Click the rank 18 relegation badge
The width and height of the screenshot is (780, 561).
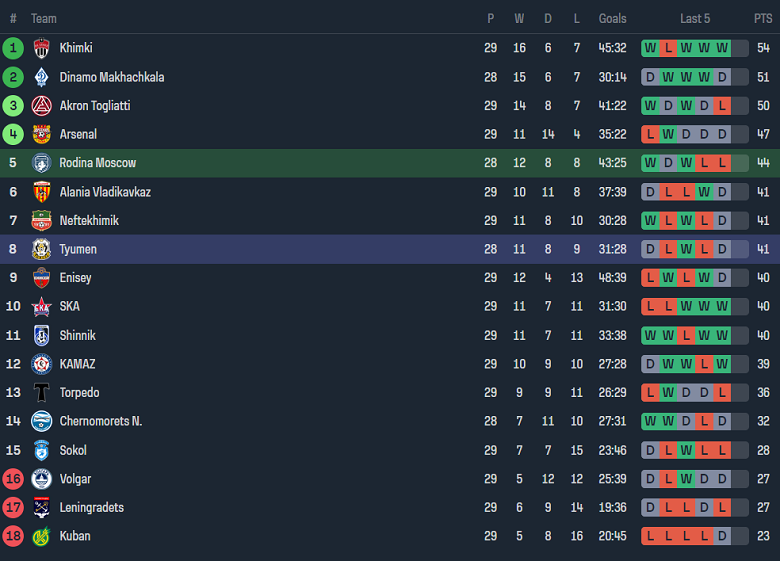click(x=13, y=537)
